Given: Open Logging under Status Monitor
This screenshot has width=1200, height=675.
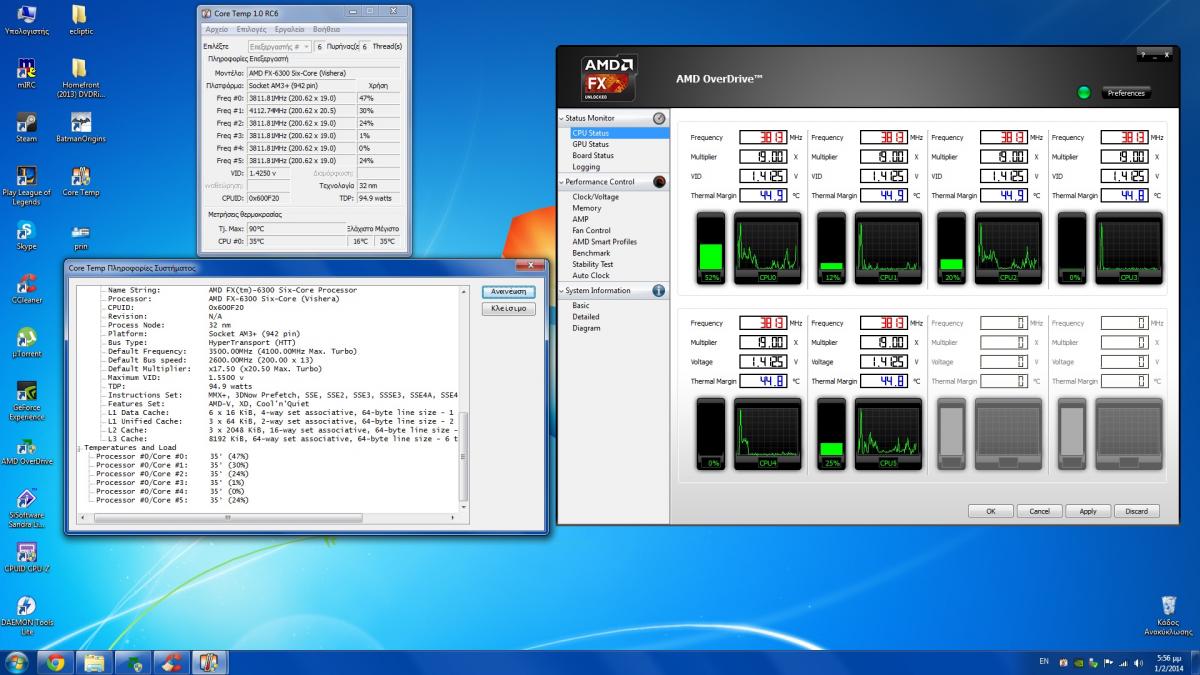Looking at the screenshot, I should click(586, 167).
